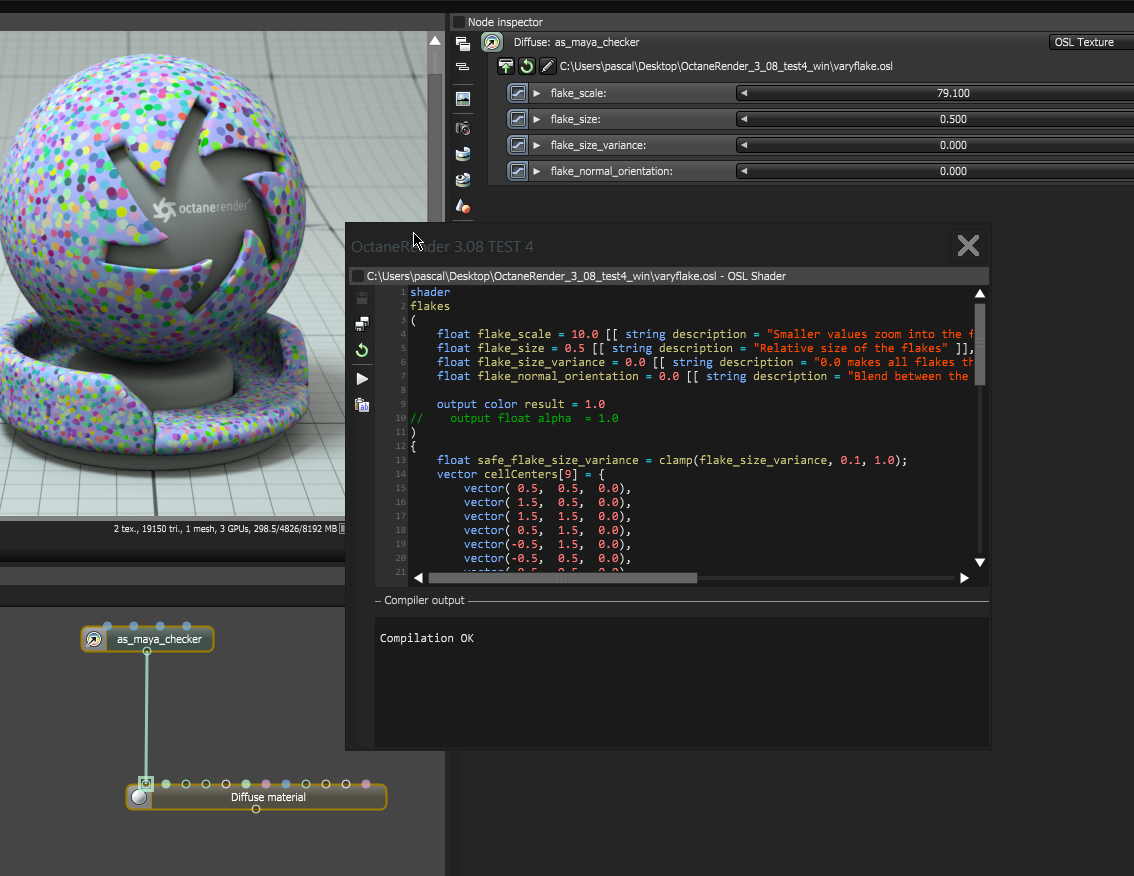Click the expand-all-nodes icon in Node inspector sidebar
The image size is (1134, 876).
[x=463, y=44]
